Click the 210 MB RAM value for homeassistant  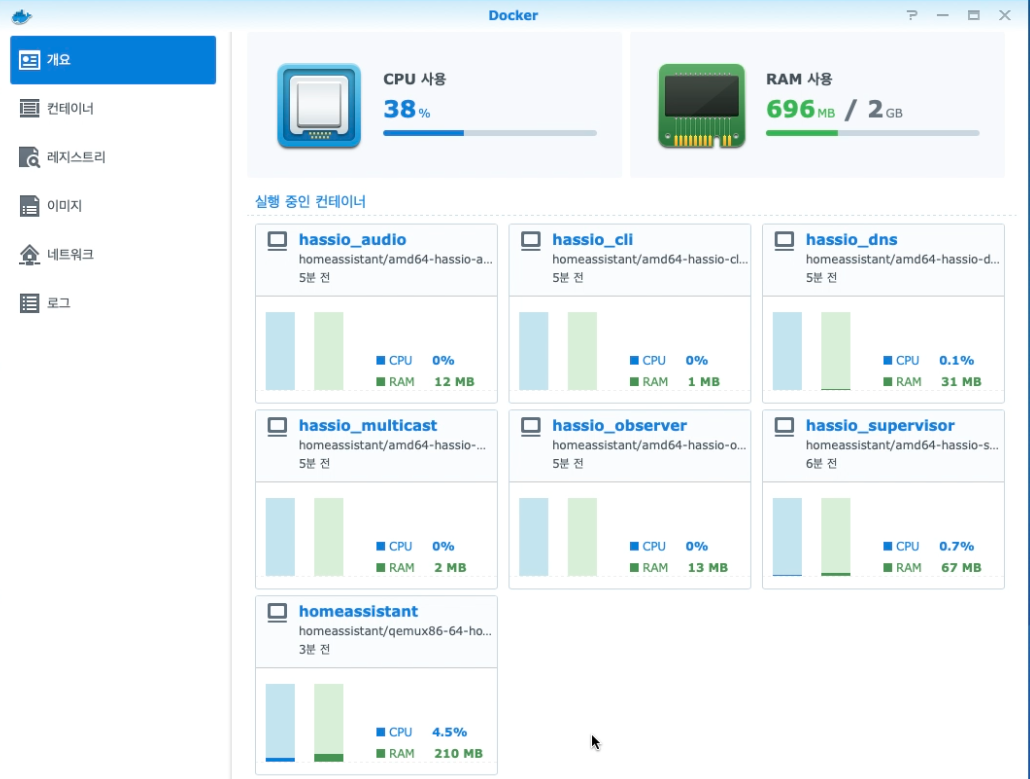pyautogui.click(x=458, y=753)
